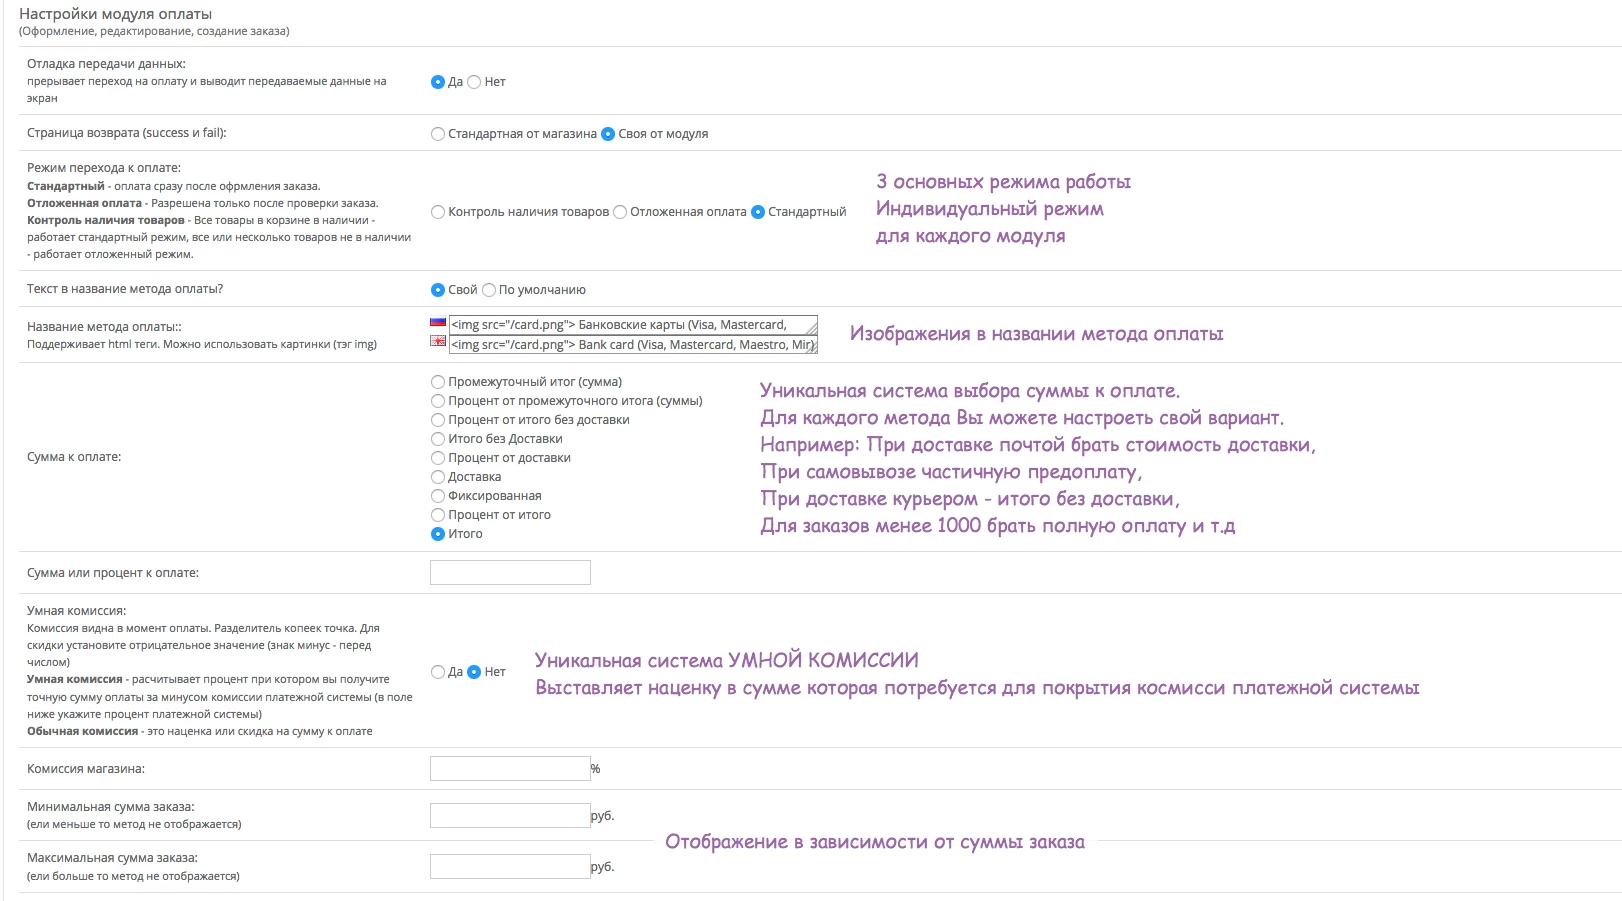Select Промежуточный итог (сумма) option
Screen dimensions: 1622x901
coord(437,382)
